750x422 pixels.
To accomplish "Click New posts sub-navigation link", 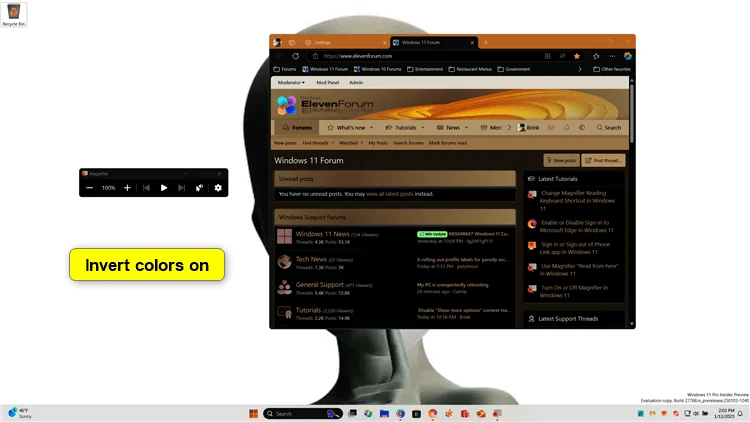I will pos(286,143).
